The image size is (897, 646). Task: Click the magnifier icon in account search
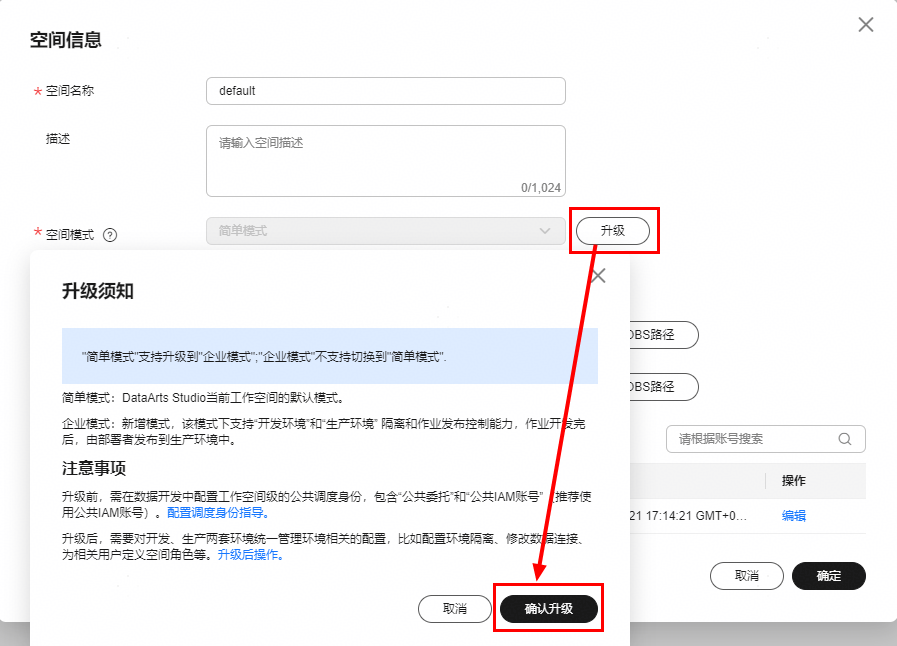coord(845,439)
